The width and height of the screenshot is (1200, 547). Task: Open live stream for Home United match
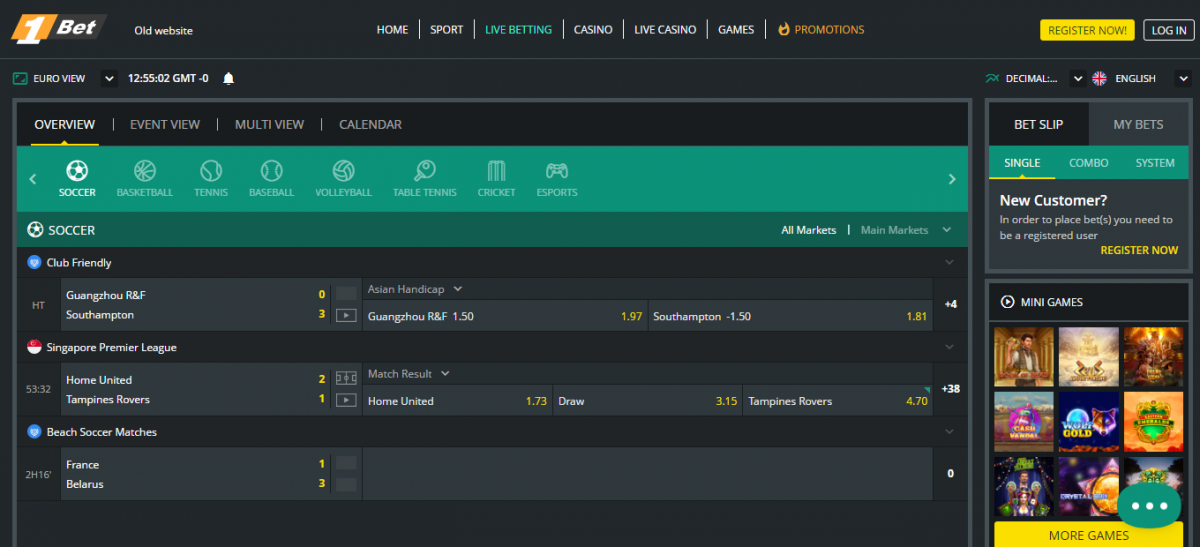pyautogui.click(x=345, y=400)
